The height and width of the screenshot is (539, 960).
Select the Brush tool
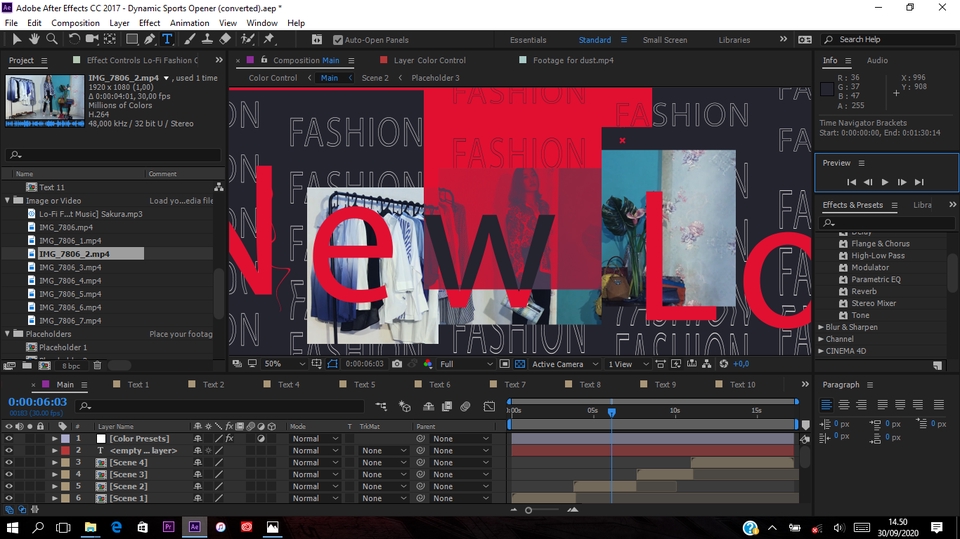click(x=190, y=39)
